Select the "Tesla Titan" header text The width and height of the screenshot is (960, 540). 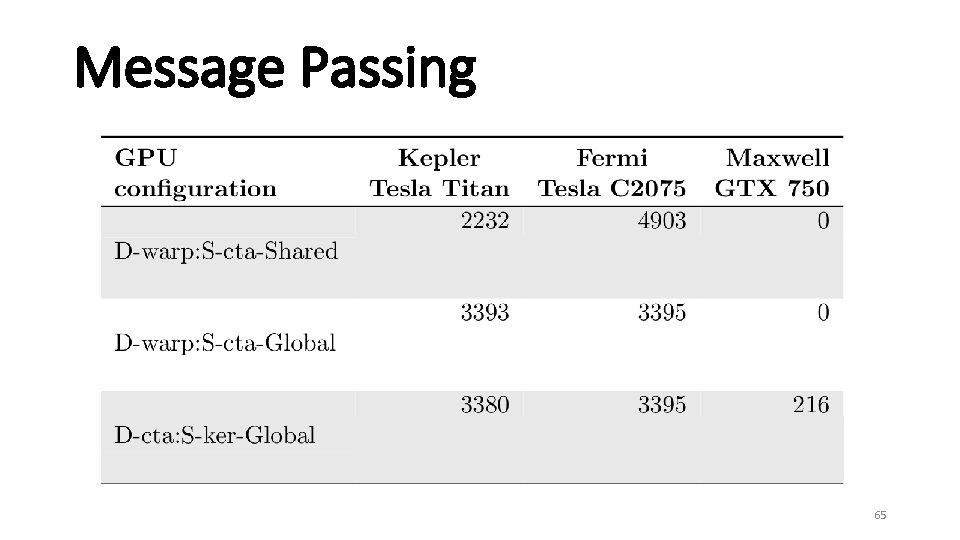439,188
